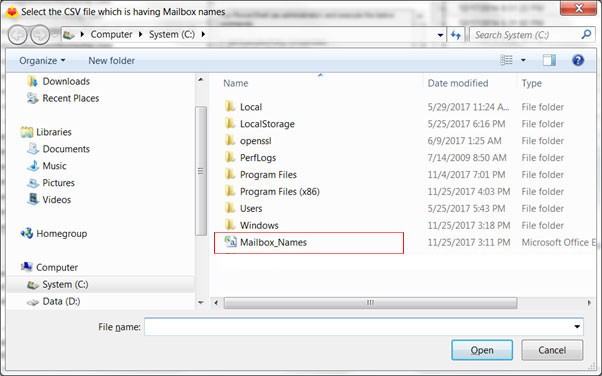The width and height of the screenshot is (602, 376).
Task: Click the horizontal scrollbar in file list
Action: pos(370,303)
